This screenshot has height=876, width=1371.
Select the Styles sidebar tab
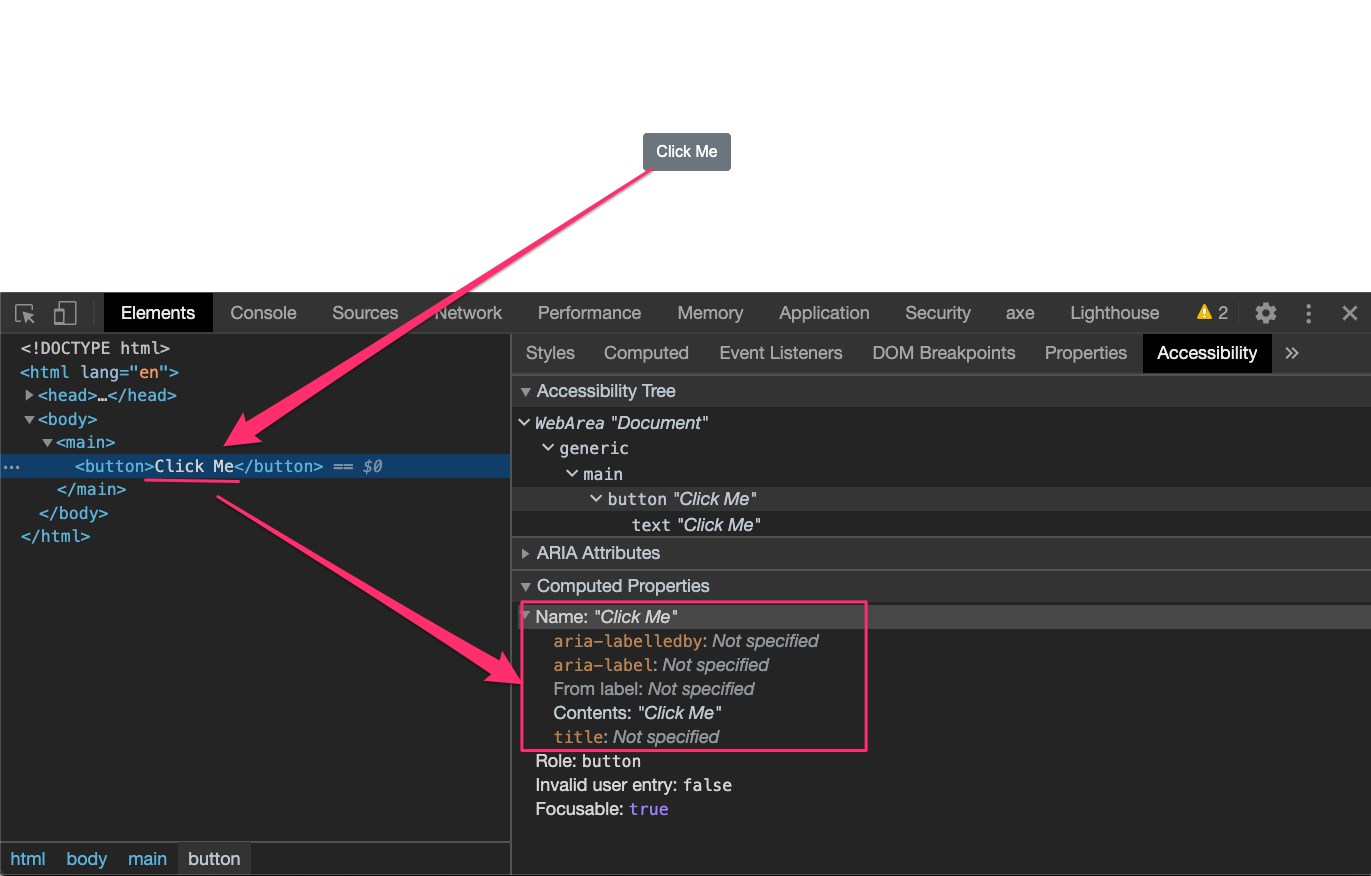pos(550,353)
